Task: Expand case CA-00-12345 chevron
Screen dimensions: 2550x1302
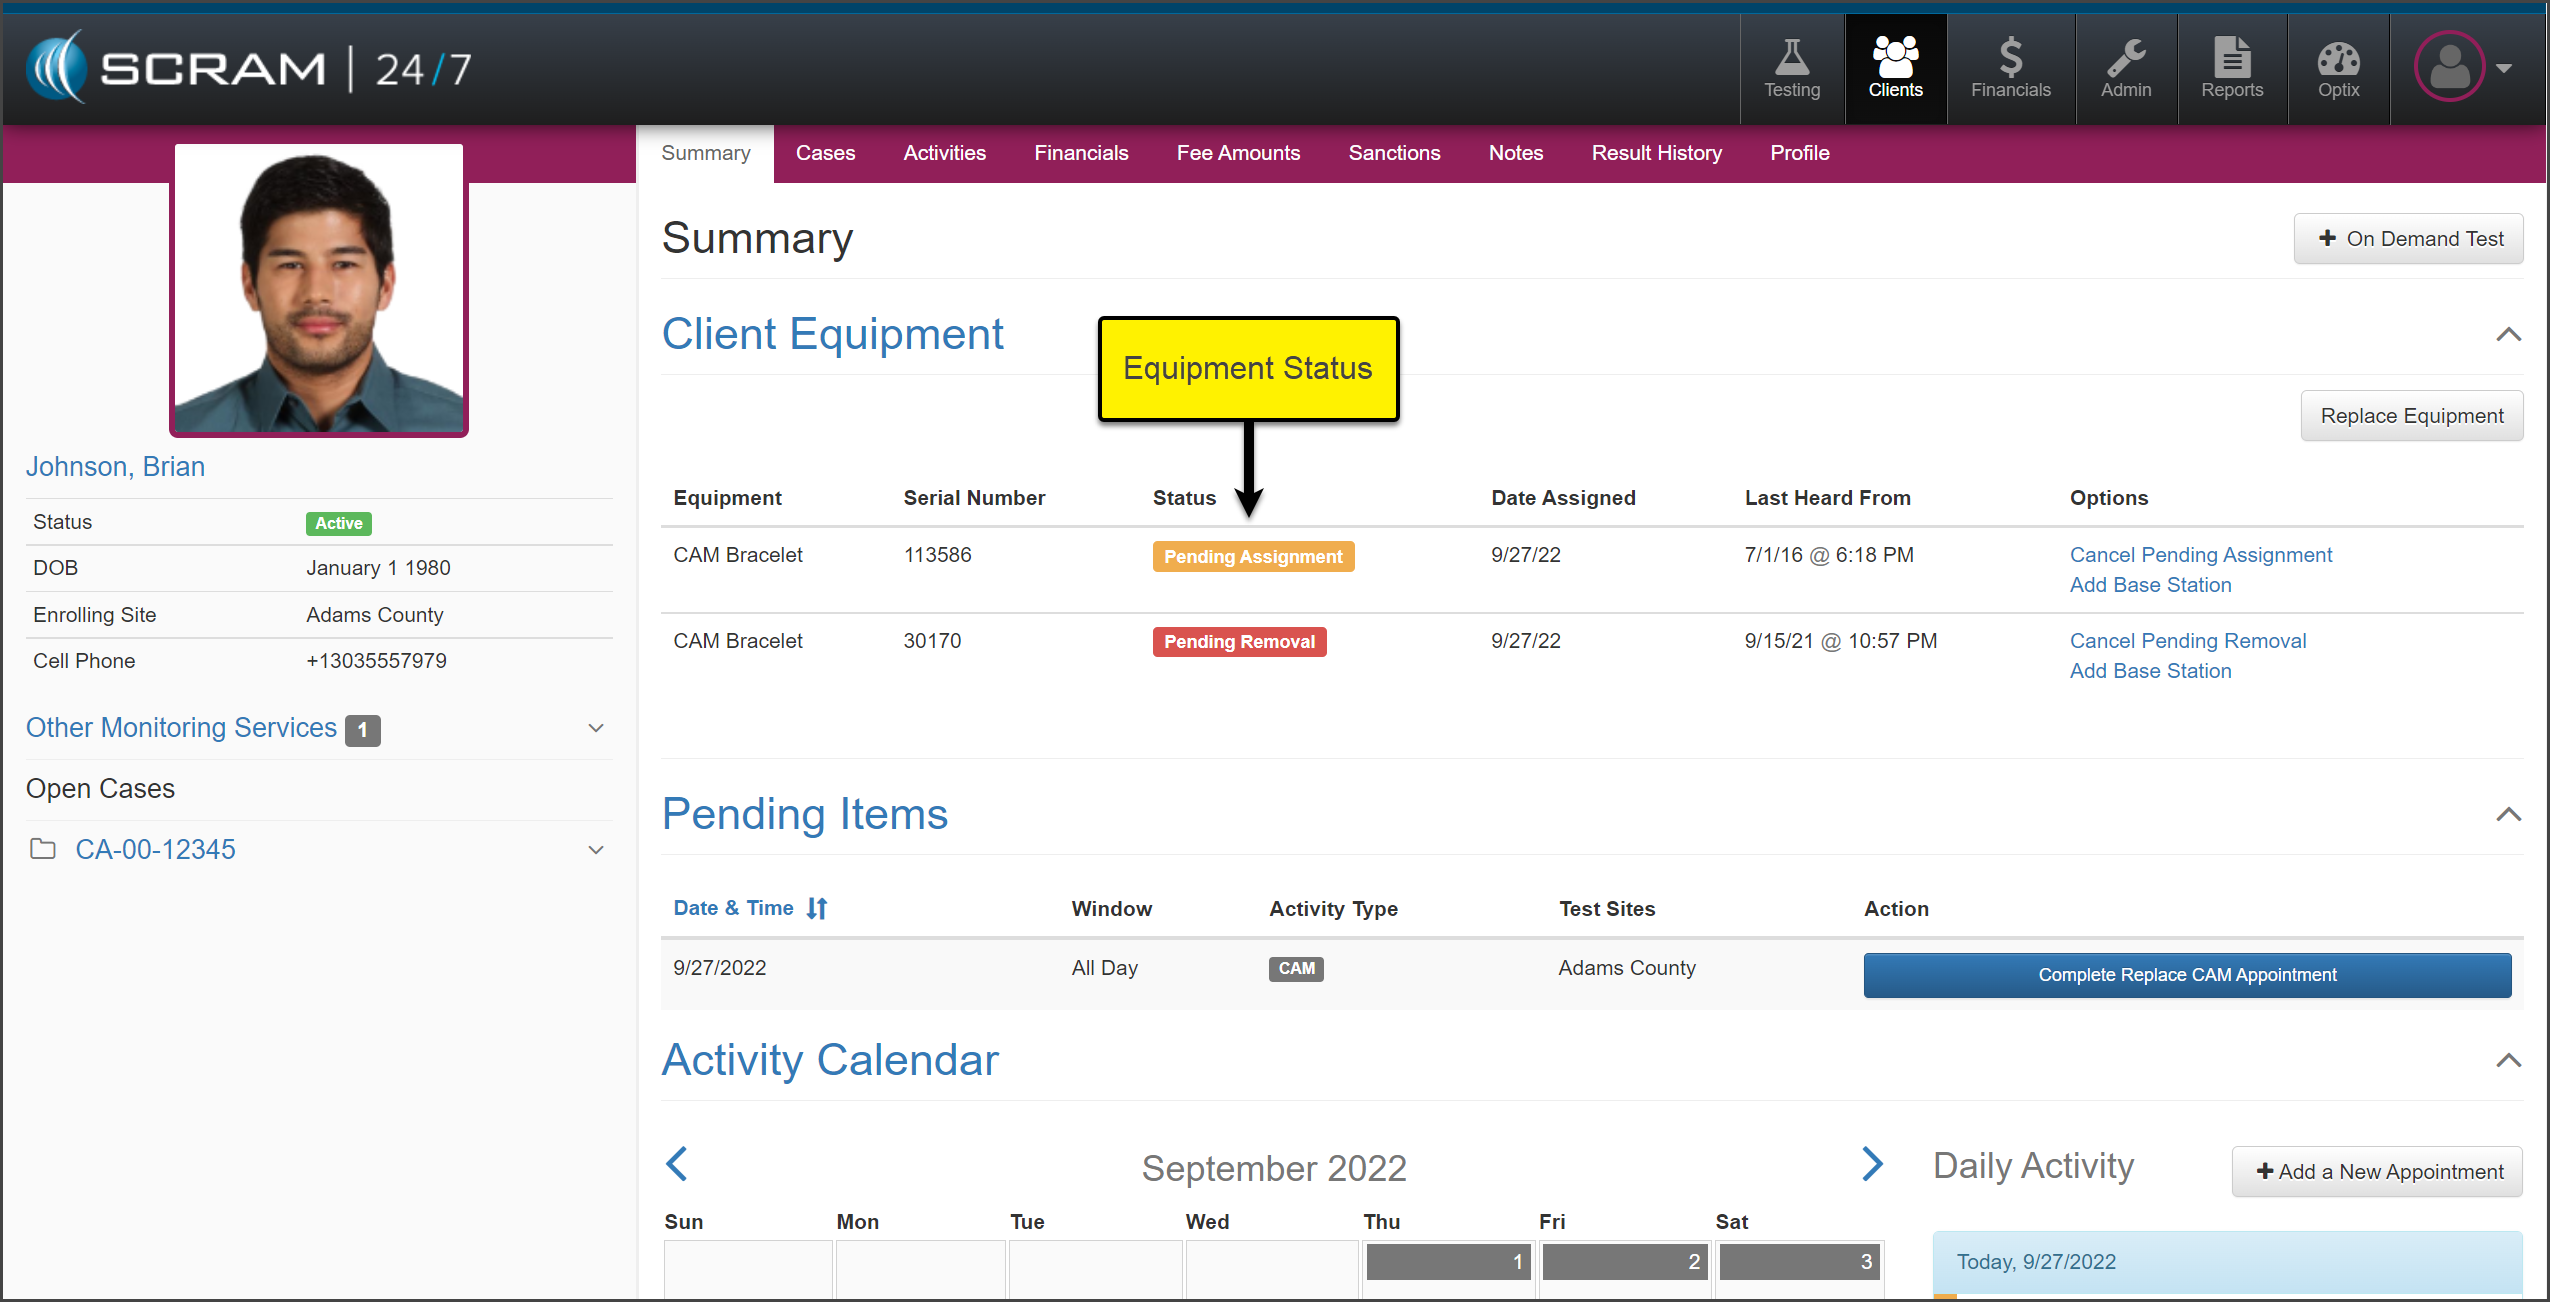Action: coord(596,850)
